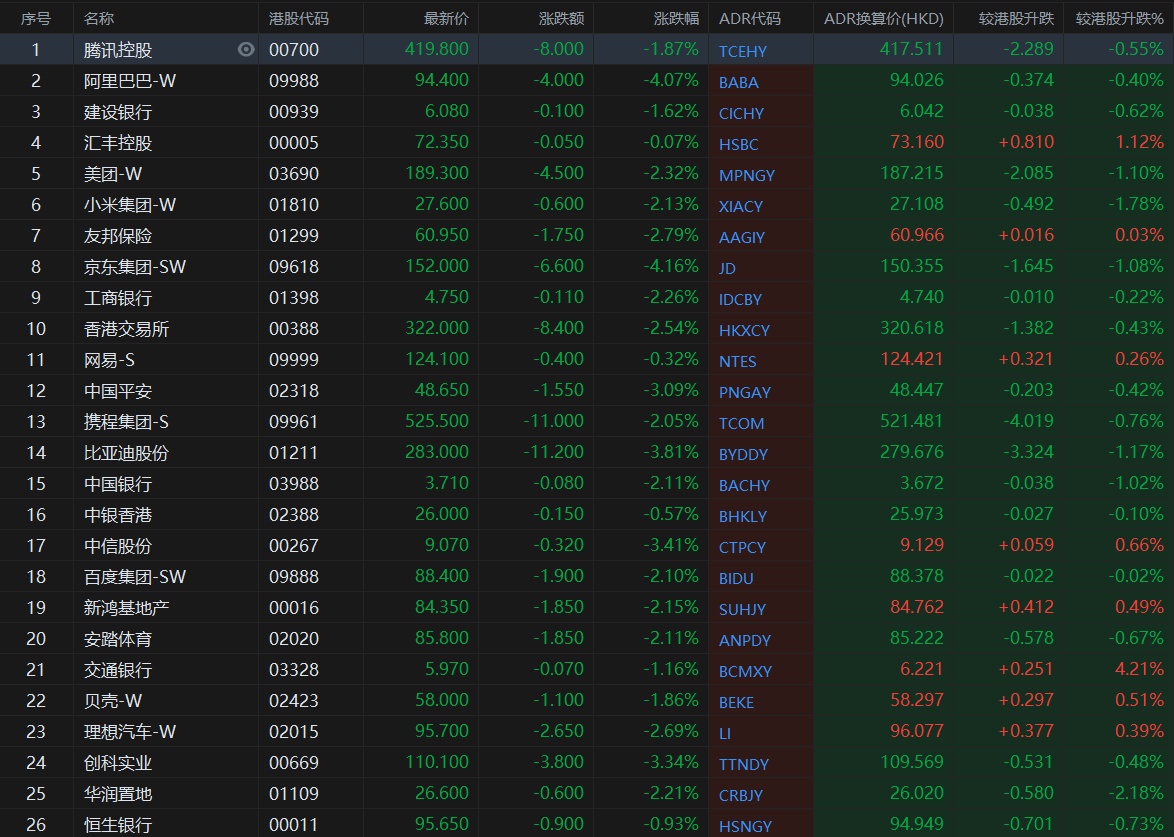Sort by 涨跌幅 column header
The image size is (1174, 837).
coord(676,18)
